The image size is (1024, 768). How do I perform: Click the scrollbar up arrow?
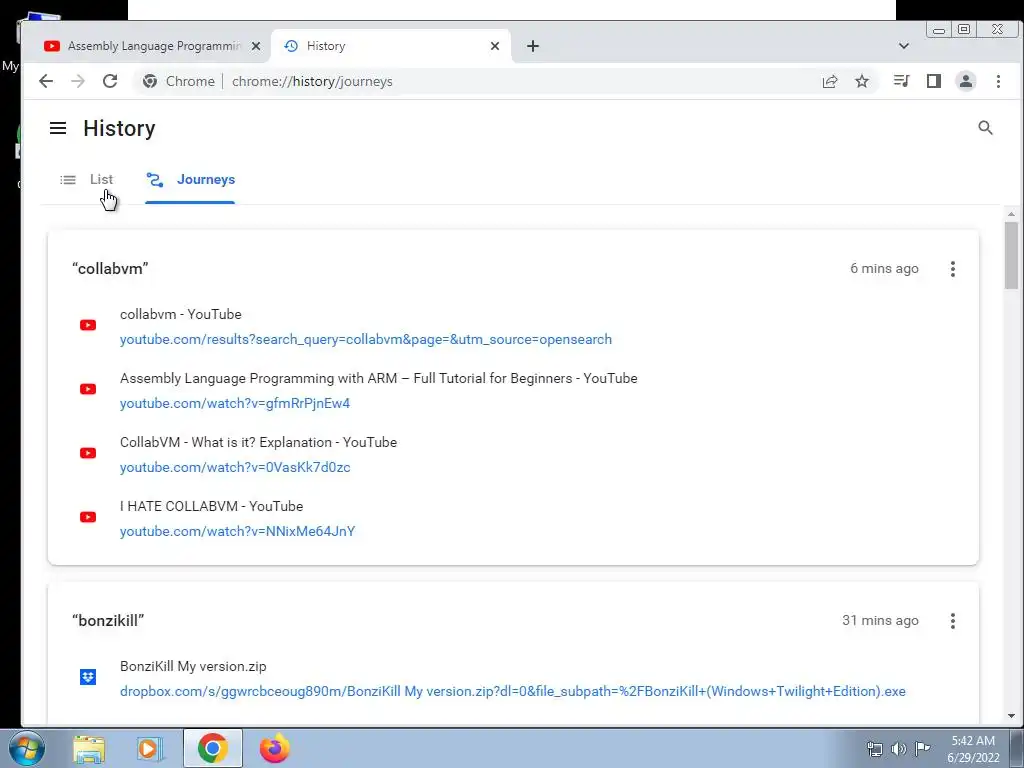coord(1011,214)
